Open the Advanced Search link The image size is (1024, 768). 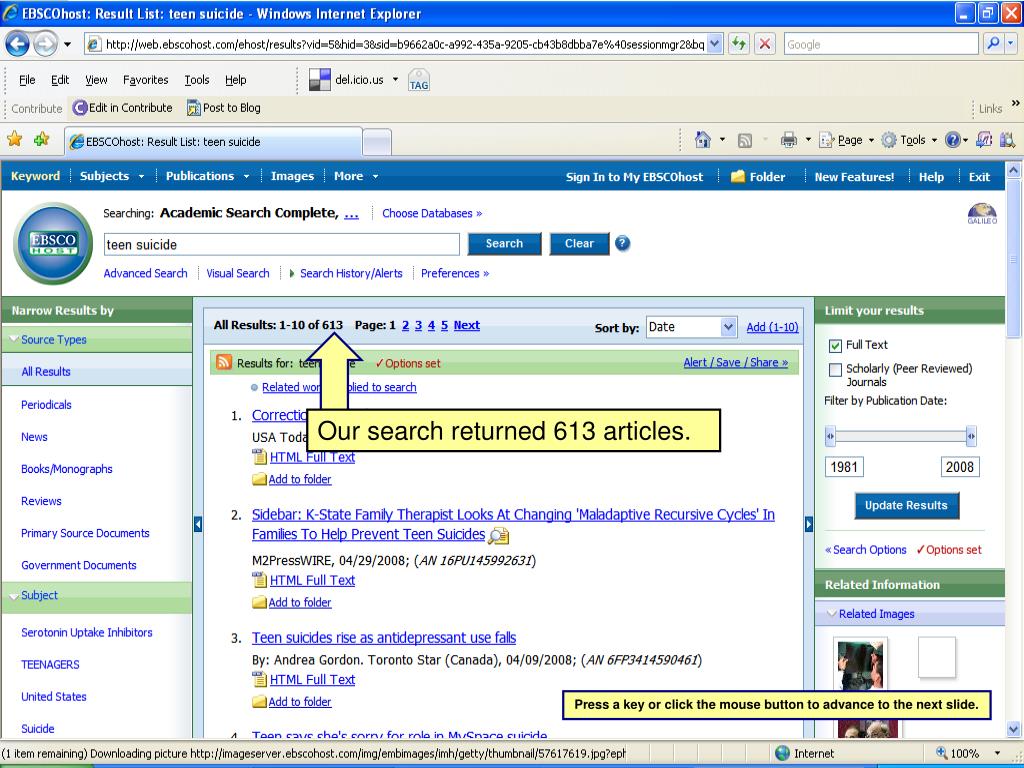click(145, 274)
